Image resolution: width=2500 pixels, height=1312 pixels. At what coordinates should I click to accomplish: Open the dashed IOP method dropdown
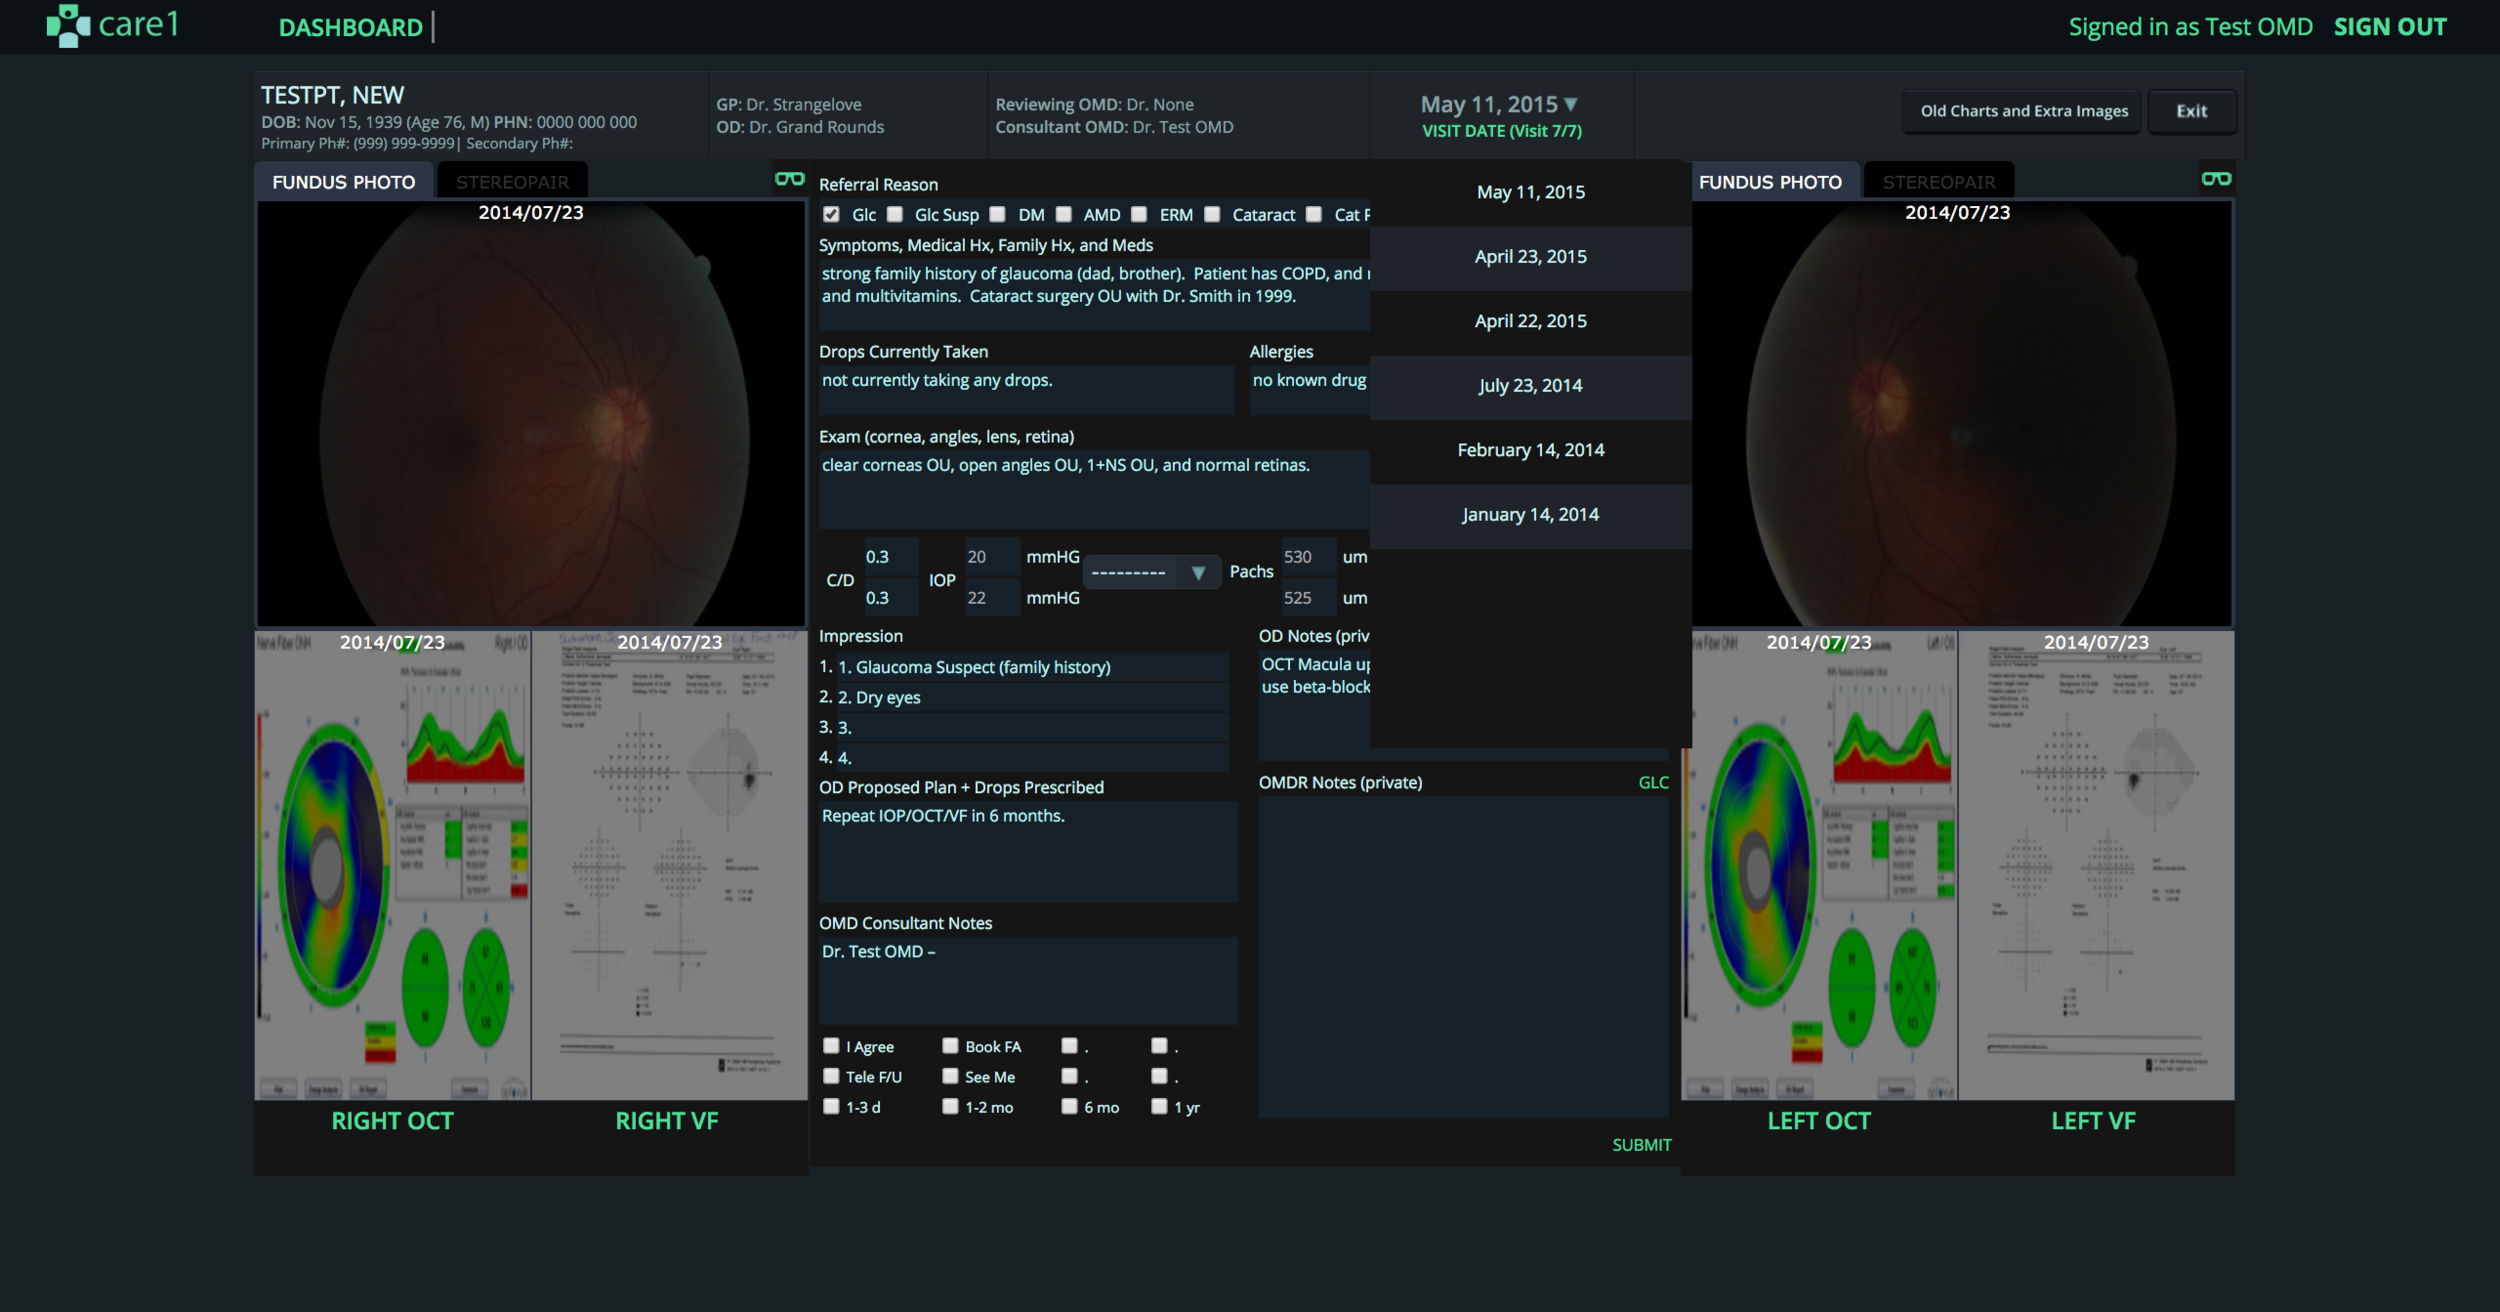coord(1151,572)
